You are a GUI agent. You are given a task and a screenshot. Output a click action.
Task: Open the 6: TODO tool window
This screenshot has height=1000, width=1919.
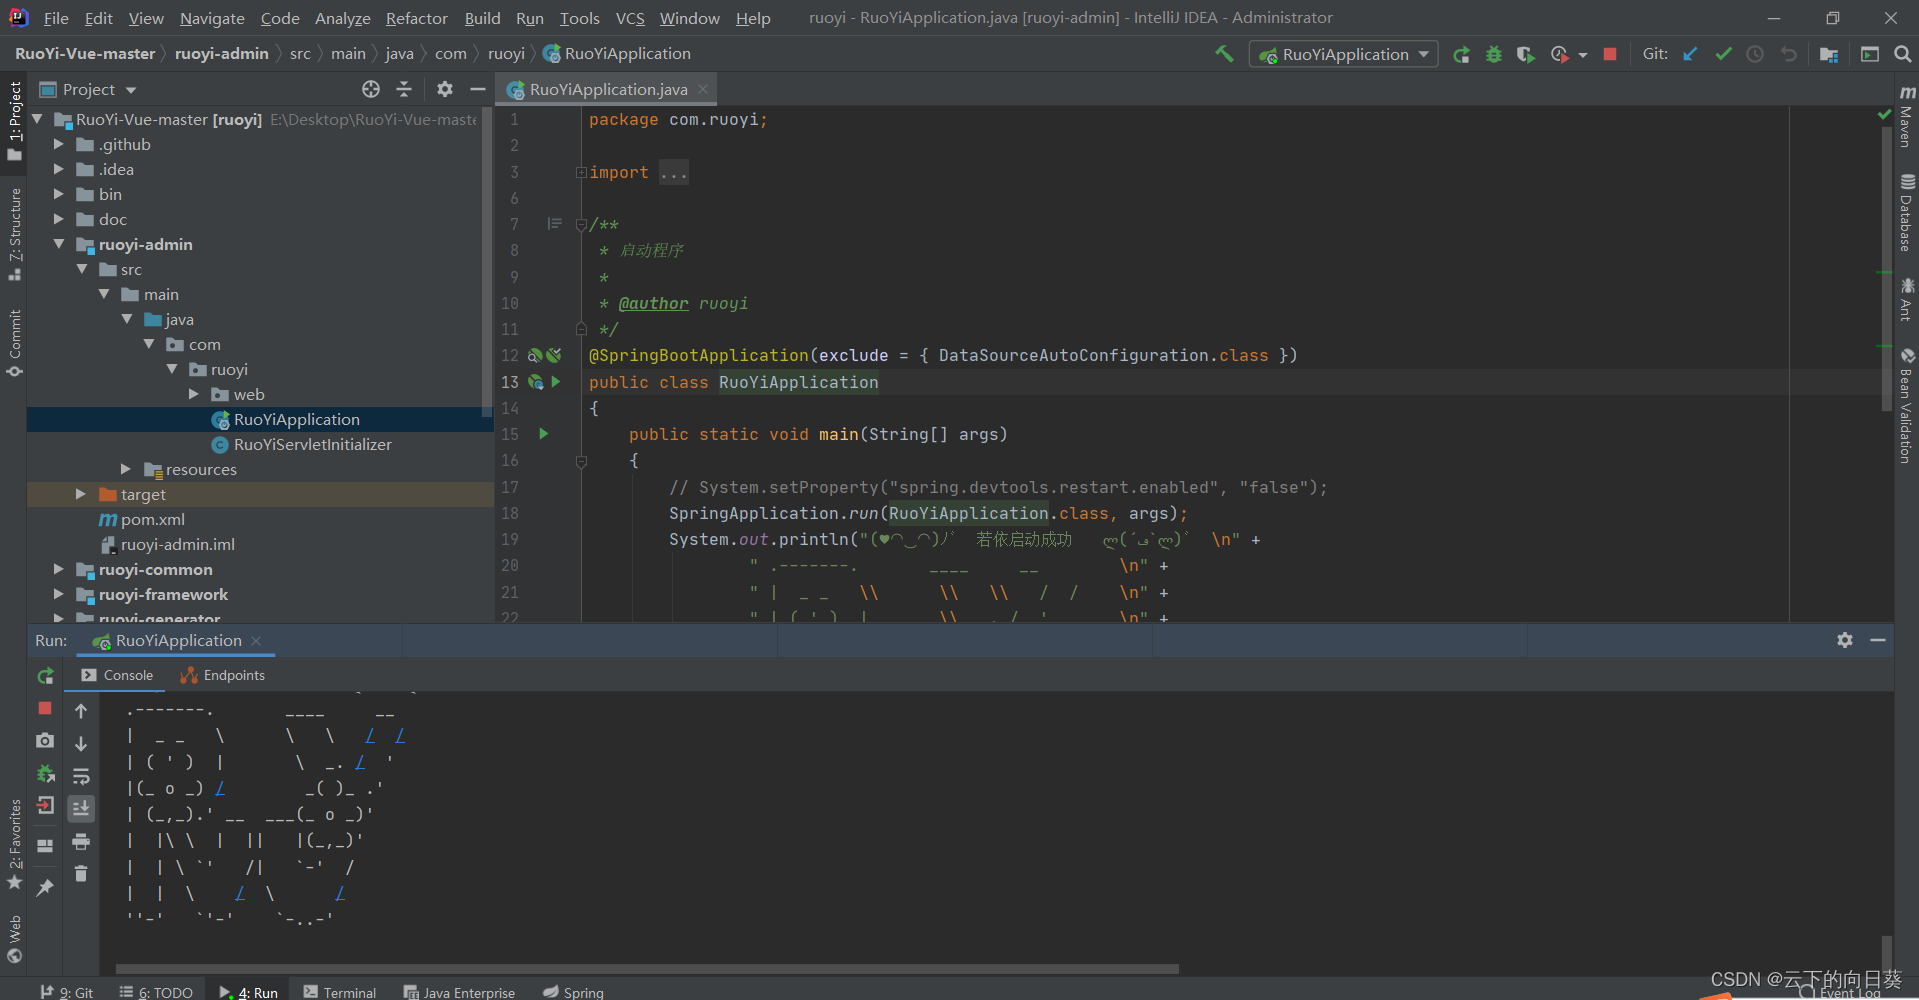156,992
